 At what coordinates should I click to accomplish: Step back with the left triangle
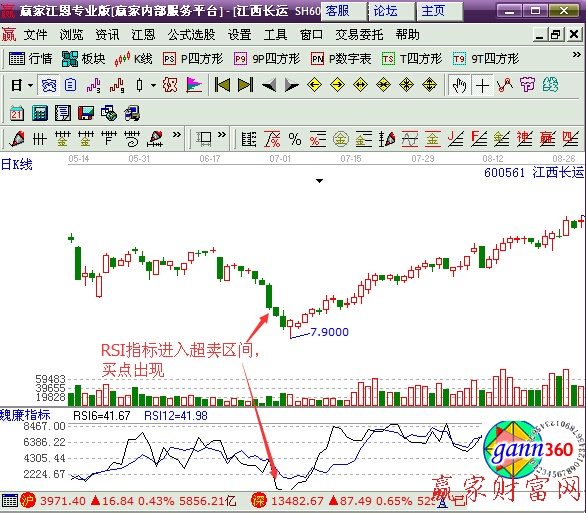pyautogui.click(x=269, y=85)
